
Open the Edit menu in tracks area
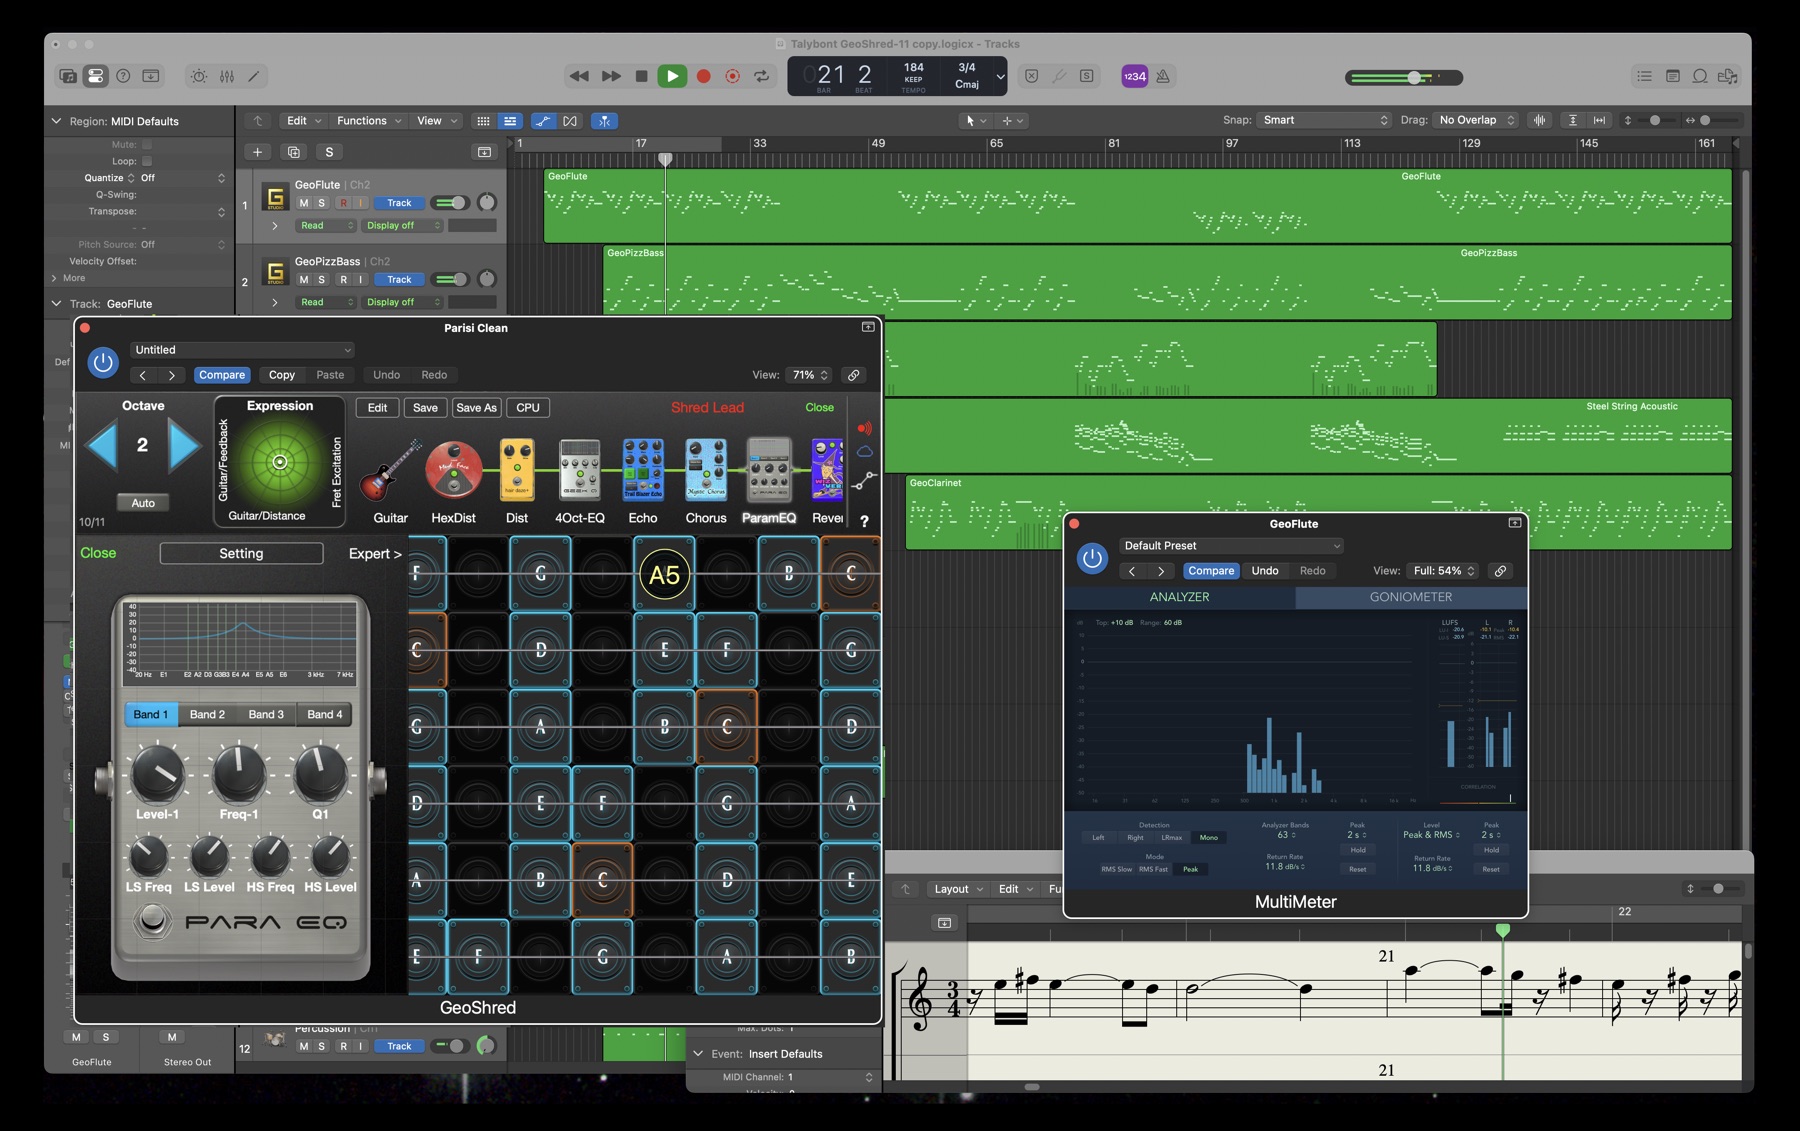pyautogui.click(x=304, y=121)
